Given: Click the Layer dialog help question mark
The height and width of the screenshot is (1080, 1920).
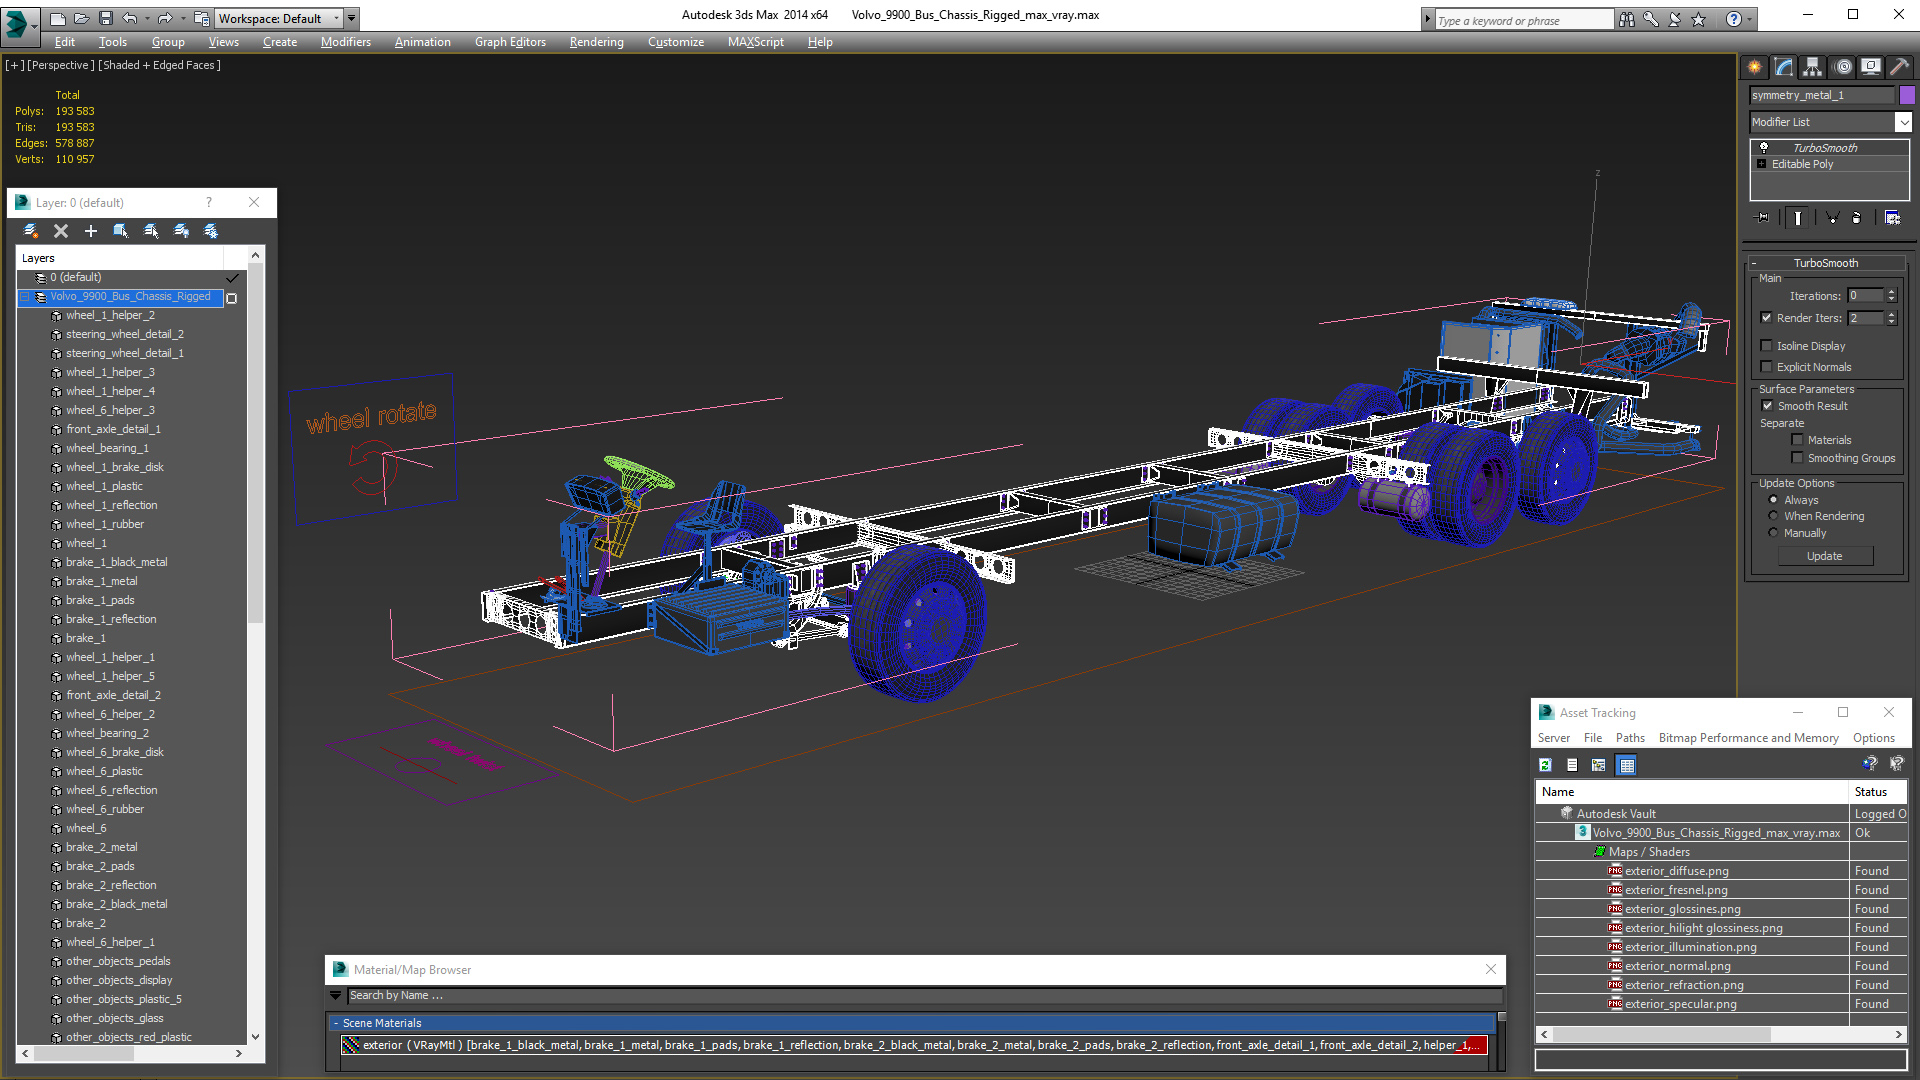Looking at the screenshot, I should pyautogui.click(x=209, y=202).
